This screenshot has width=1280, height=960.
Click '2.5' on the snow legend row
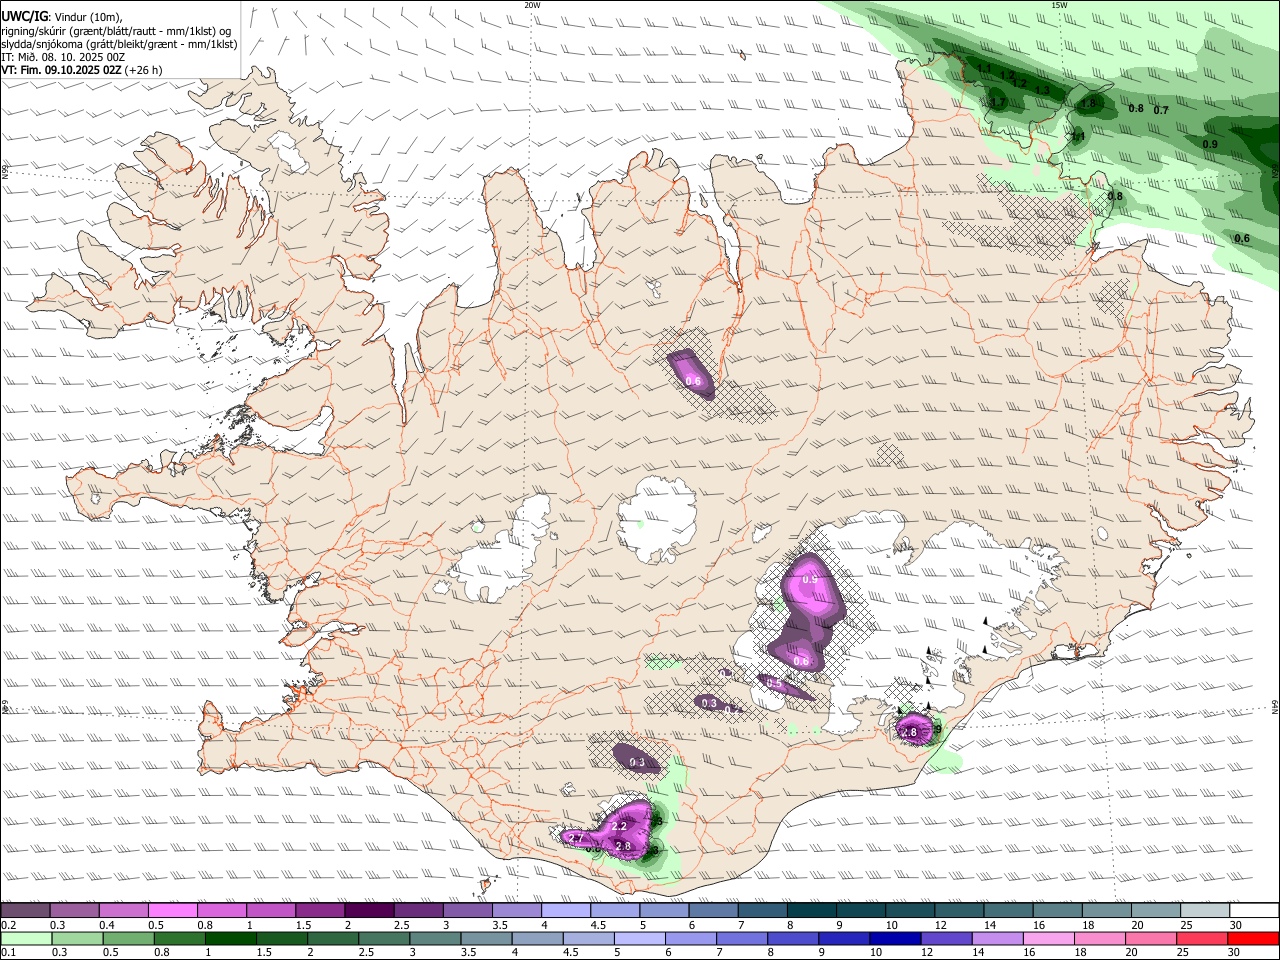click(x=401, y=925)
